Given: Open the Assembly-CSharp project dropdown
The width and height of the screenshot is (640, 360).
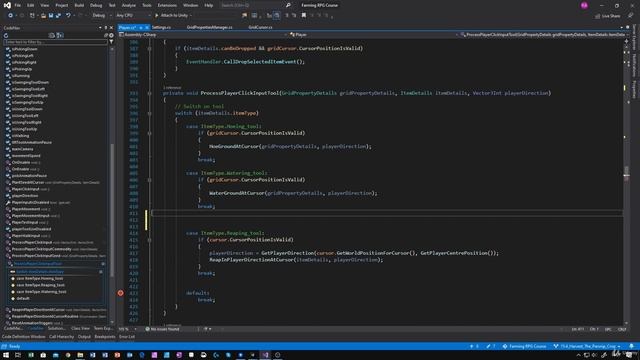Looking at the screenshot, I should coord(203,35).
